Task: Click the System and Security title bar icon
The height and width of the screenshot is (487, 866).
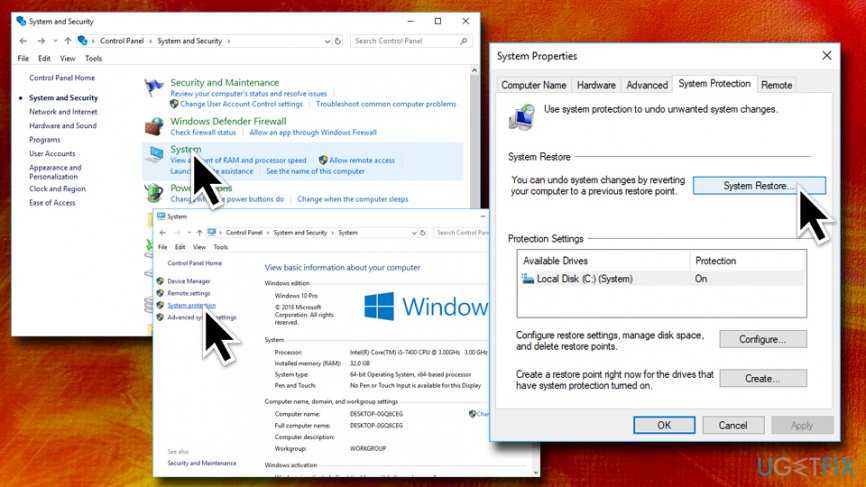Action: [x=21, y=21]
